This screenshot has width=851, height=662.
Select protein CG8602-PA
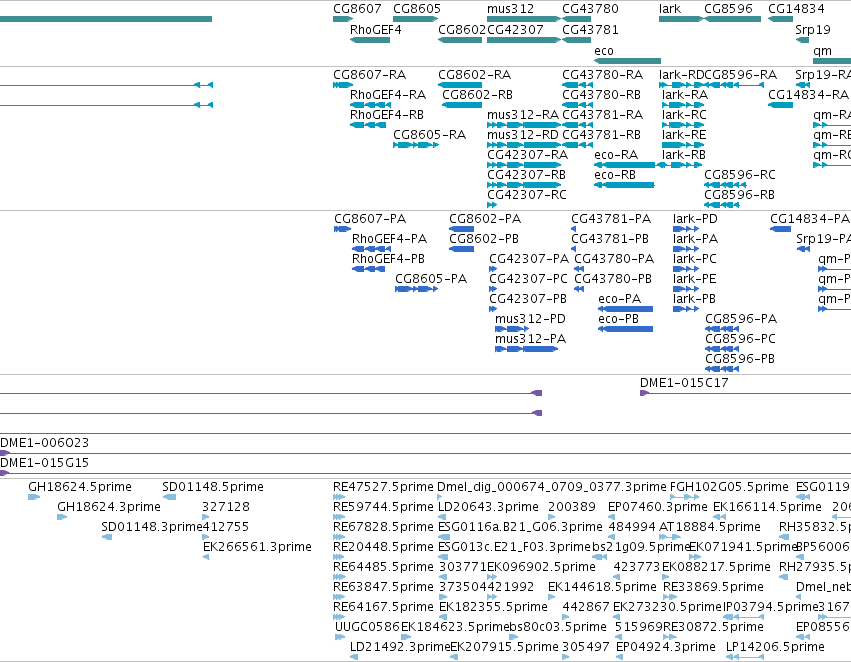click(485, 219)
